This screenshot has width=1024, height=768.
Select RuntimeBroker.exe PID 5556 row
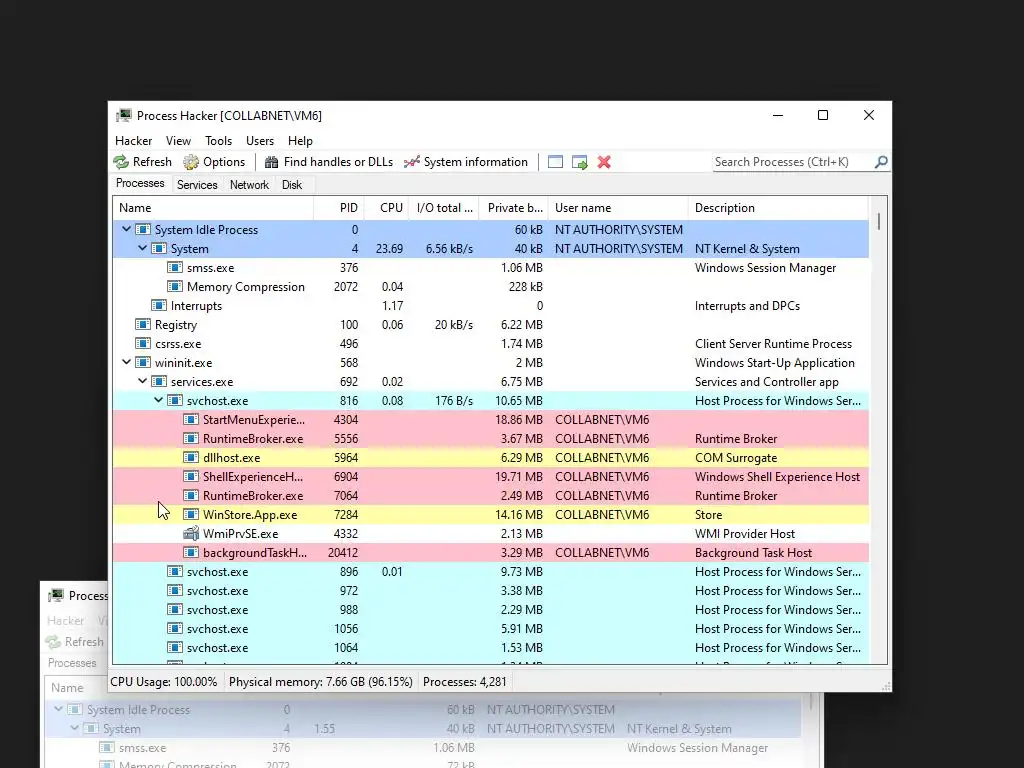click(x=490, y=438)
